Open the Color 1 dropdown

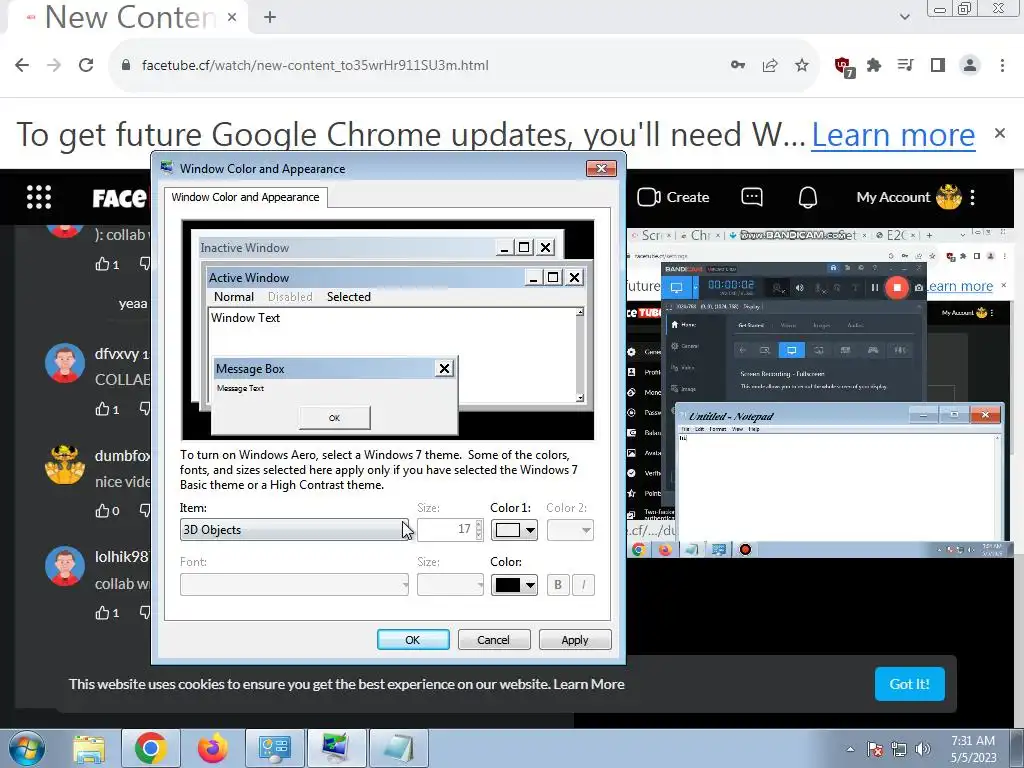[514, 530]
